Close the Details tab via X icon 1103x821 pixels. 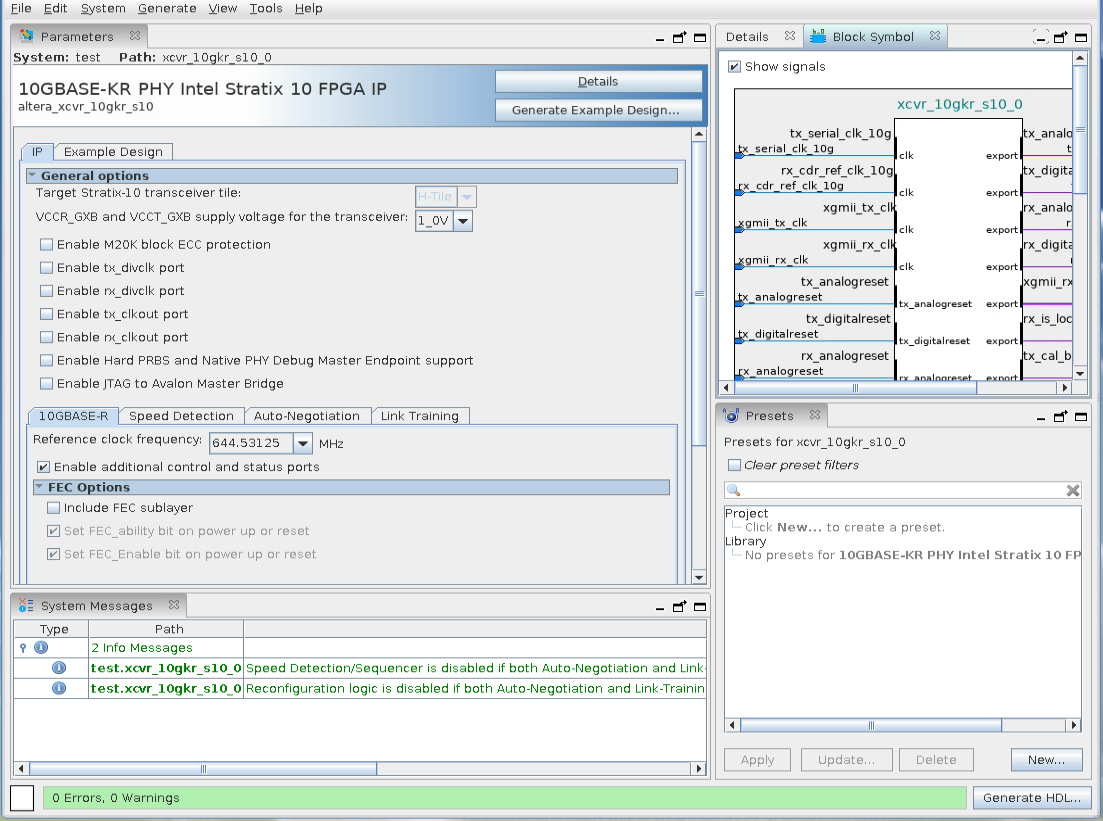[789, 35]
